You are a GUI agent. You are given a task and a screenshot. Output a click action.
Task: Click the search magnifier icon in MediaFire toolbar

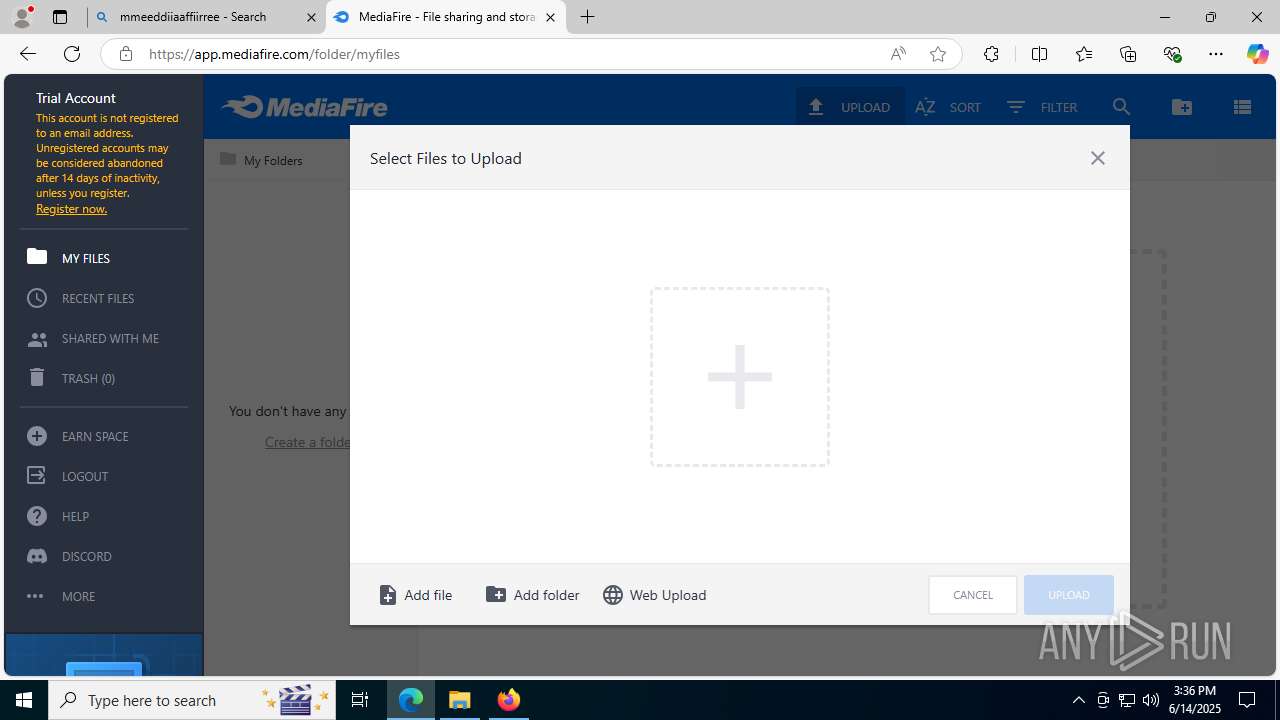tap(1121, 107)
